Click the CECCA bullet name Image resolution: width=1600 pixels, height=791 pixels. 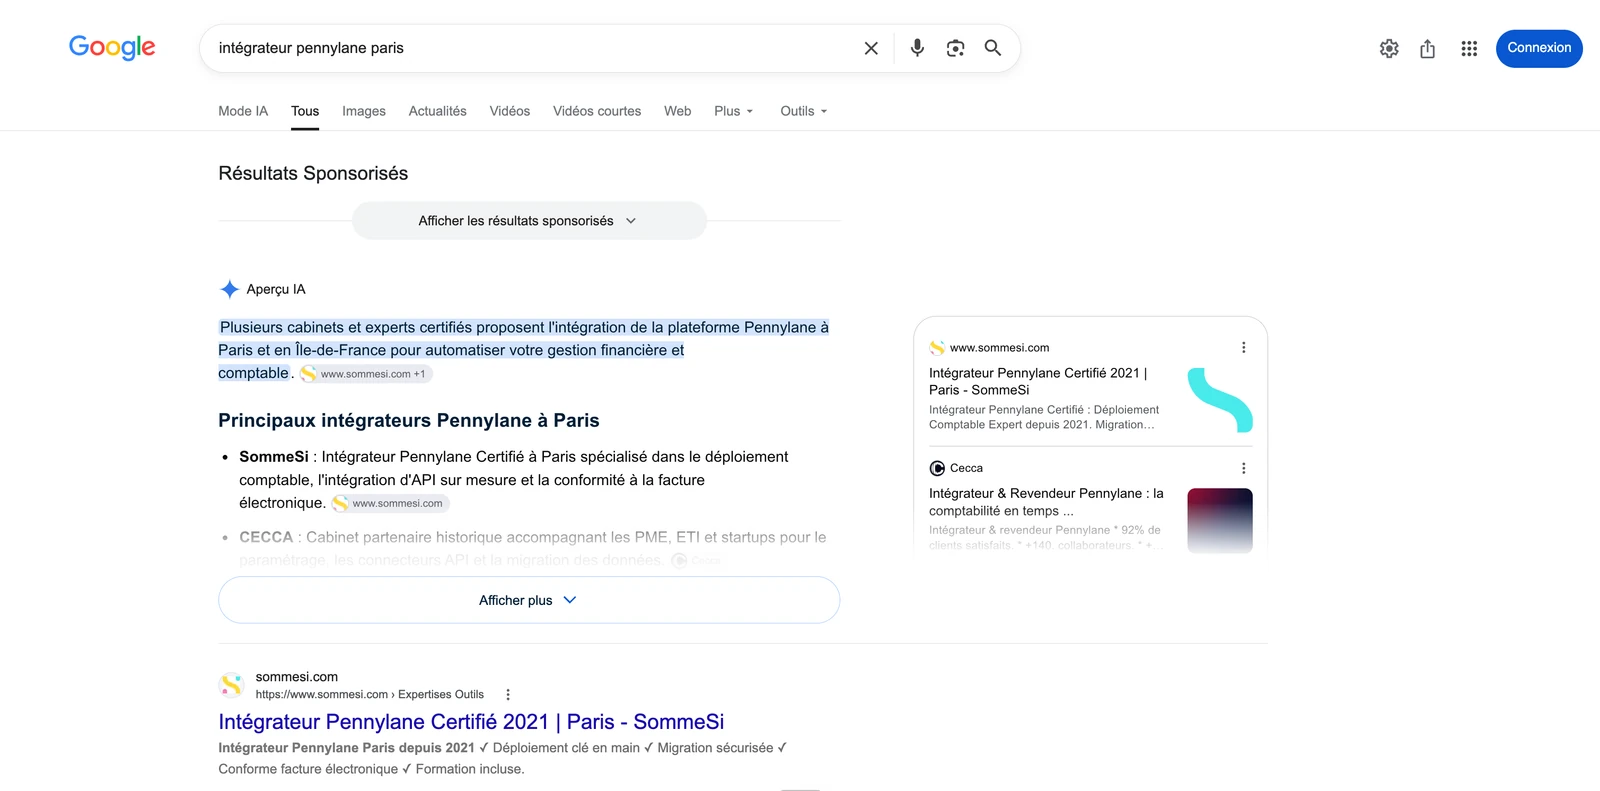266,537
